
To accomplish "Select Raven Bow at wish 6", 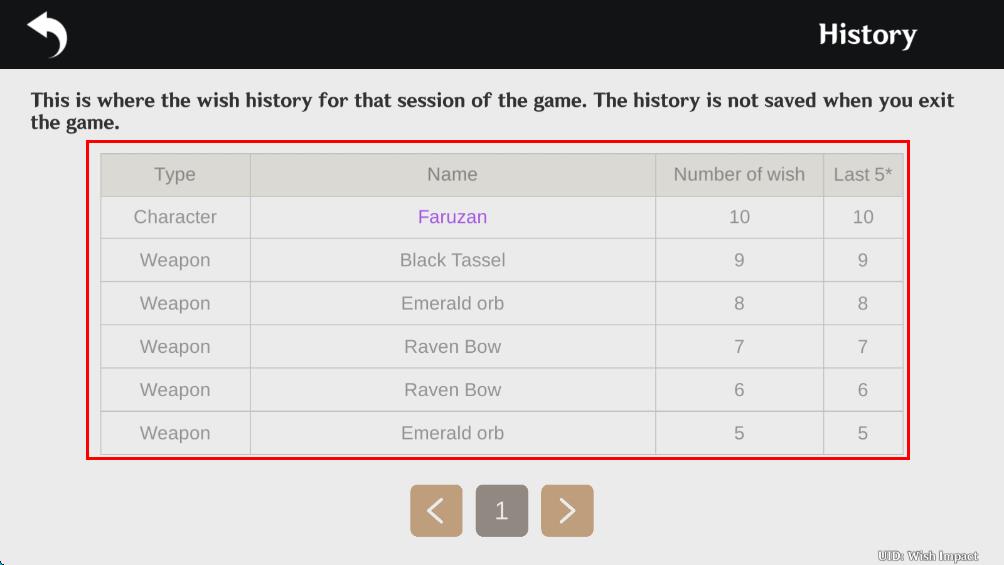I will pyautogui.click(x=452, y=390).
